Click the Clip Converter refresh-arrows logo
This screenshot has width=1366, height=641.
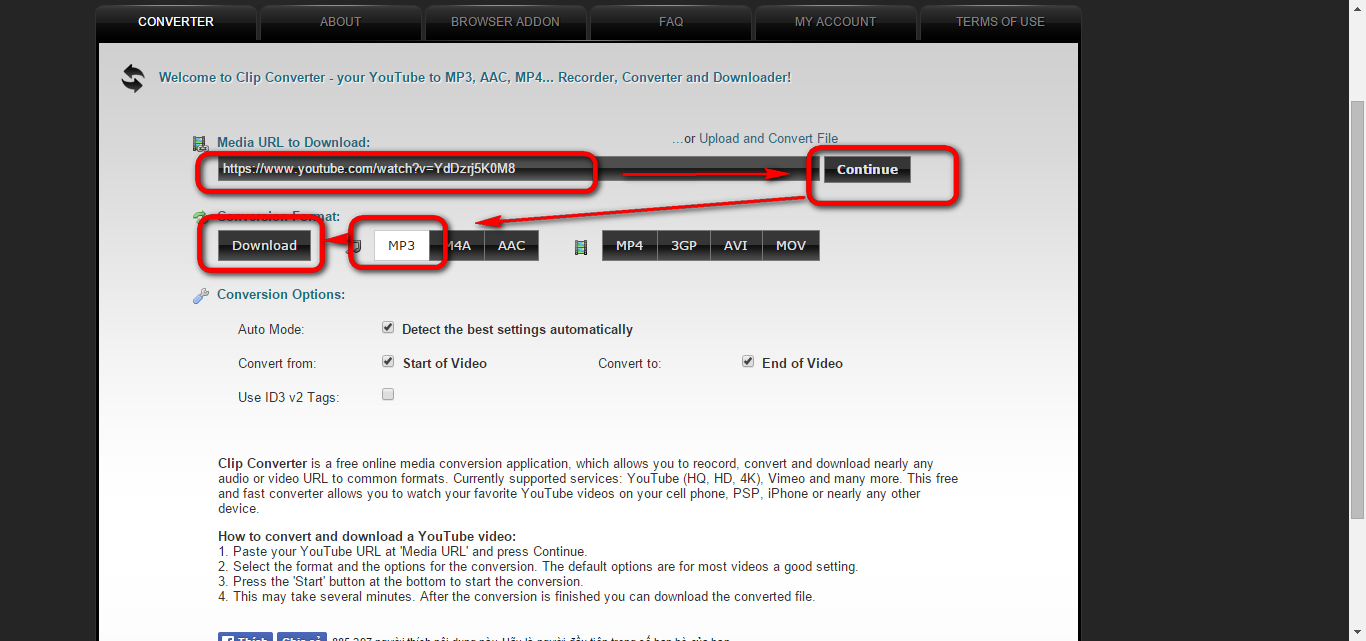(x=133, y=78)
